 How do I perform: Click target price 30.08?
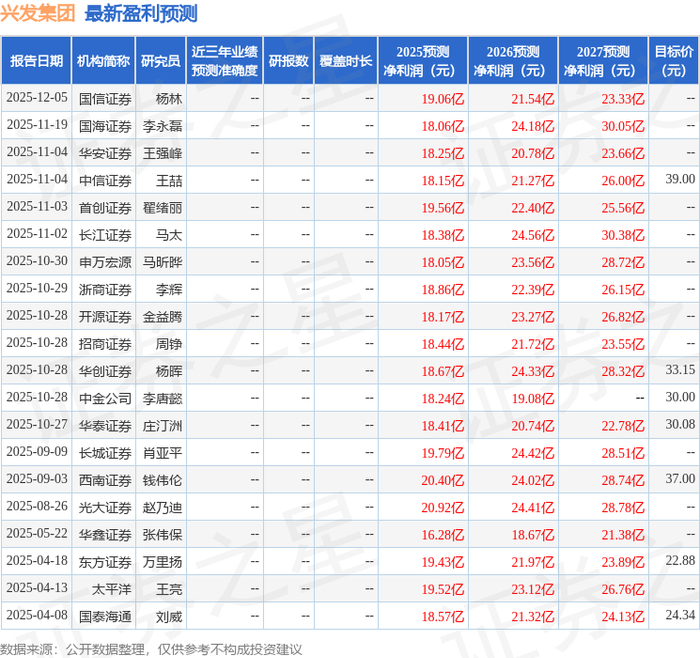(x=680, y=424)
